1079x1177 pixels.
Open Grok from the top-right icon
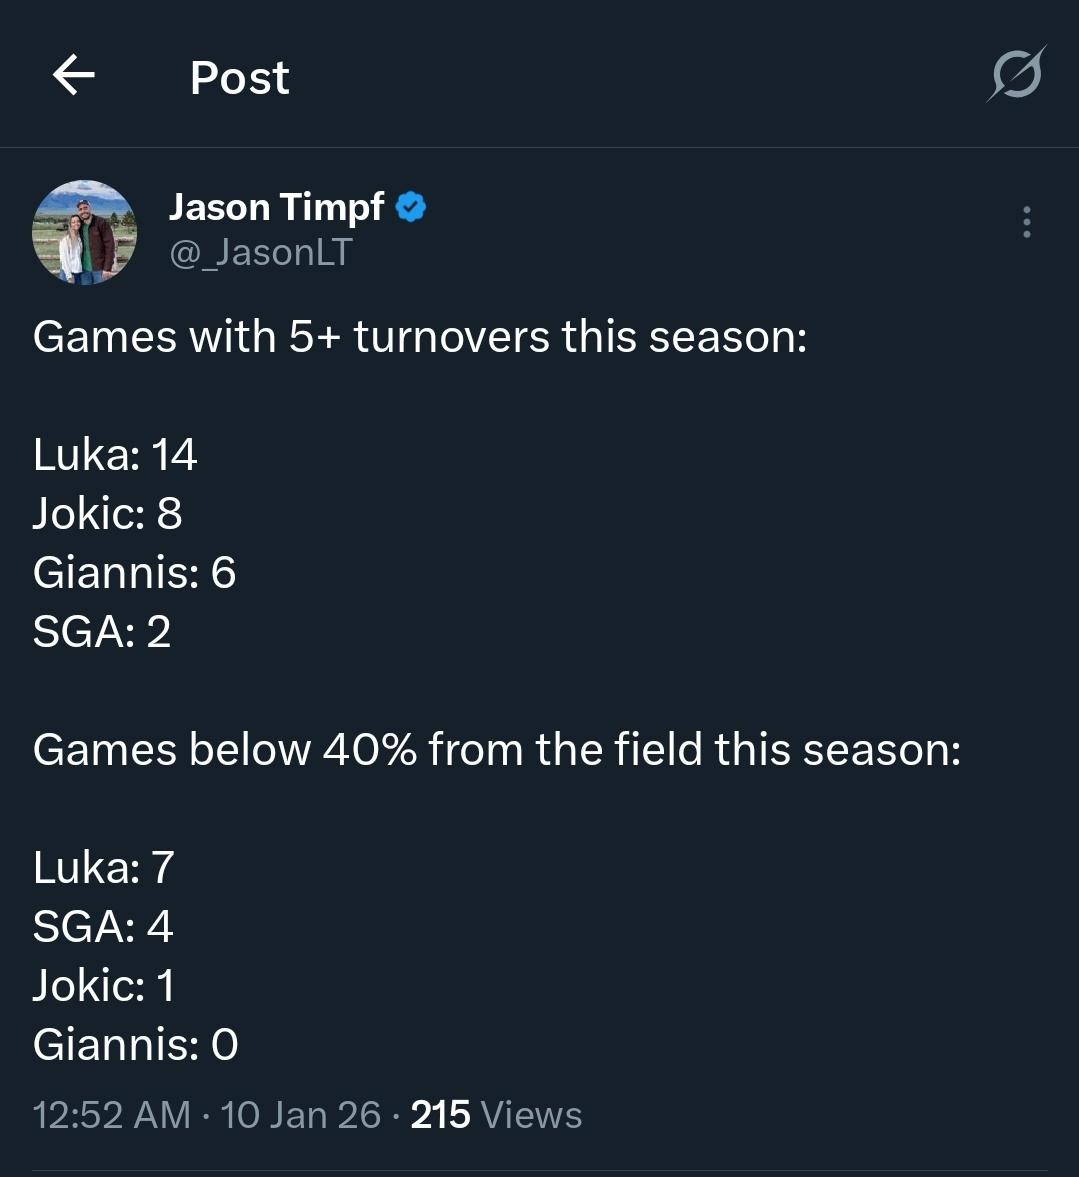coord(1016,75)
